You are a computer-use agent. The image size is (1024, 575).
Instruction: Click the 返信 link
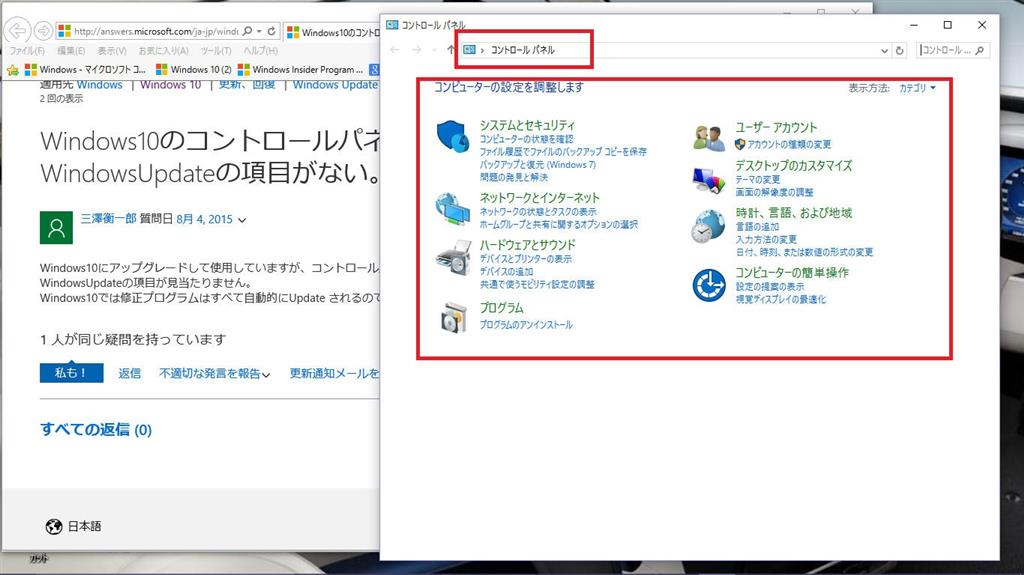(x=129, y=374)
